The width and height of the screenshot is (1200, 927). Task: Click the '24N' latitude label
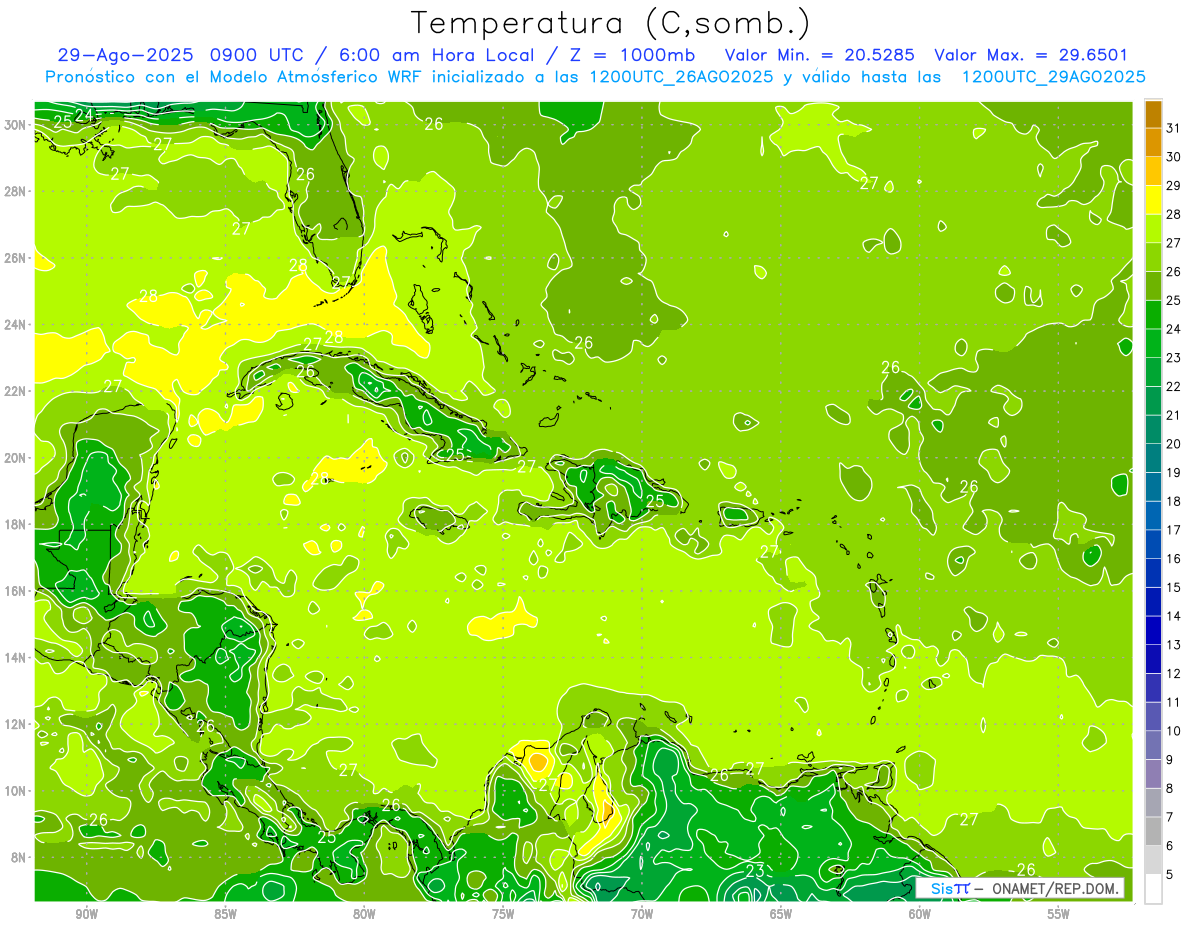(x=17, y=324)
